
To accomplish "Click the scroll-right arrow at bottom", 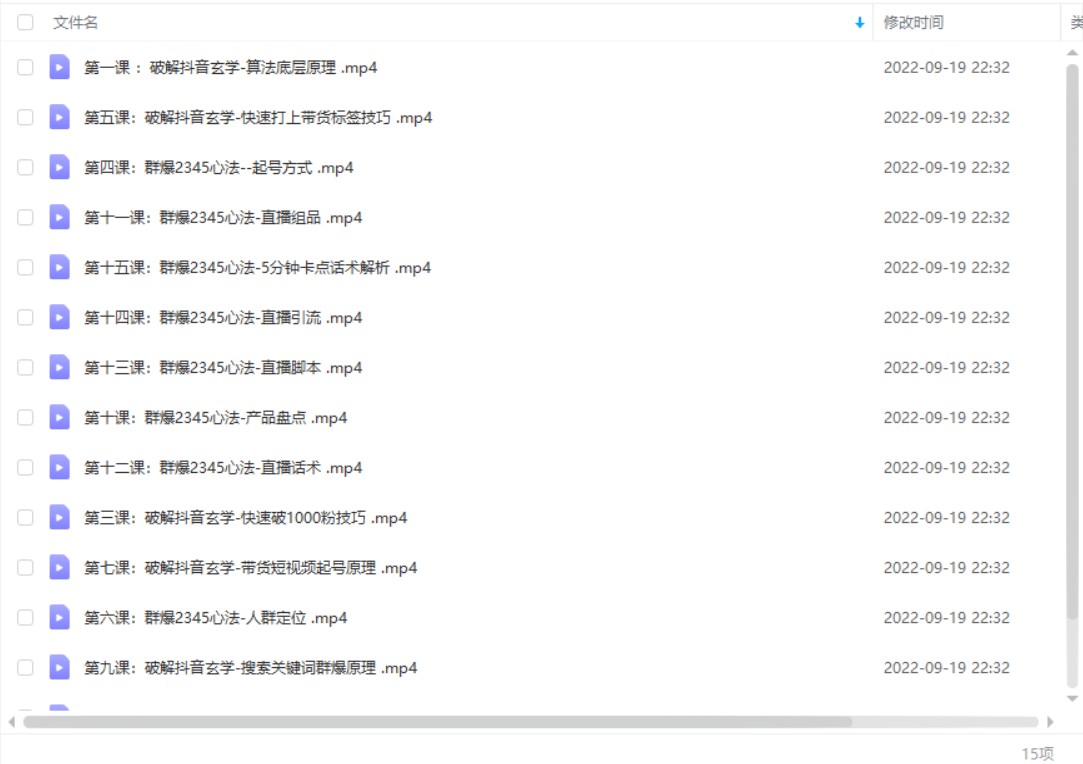I will pos(1050,722).
